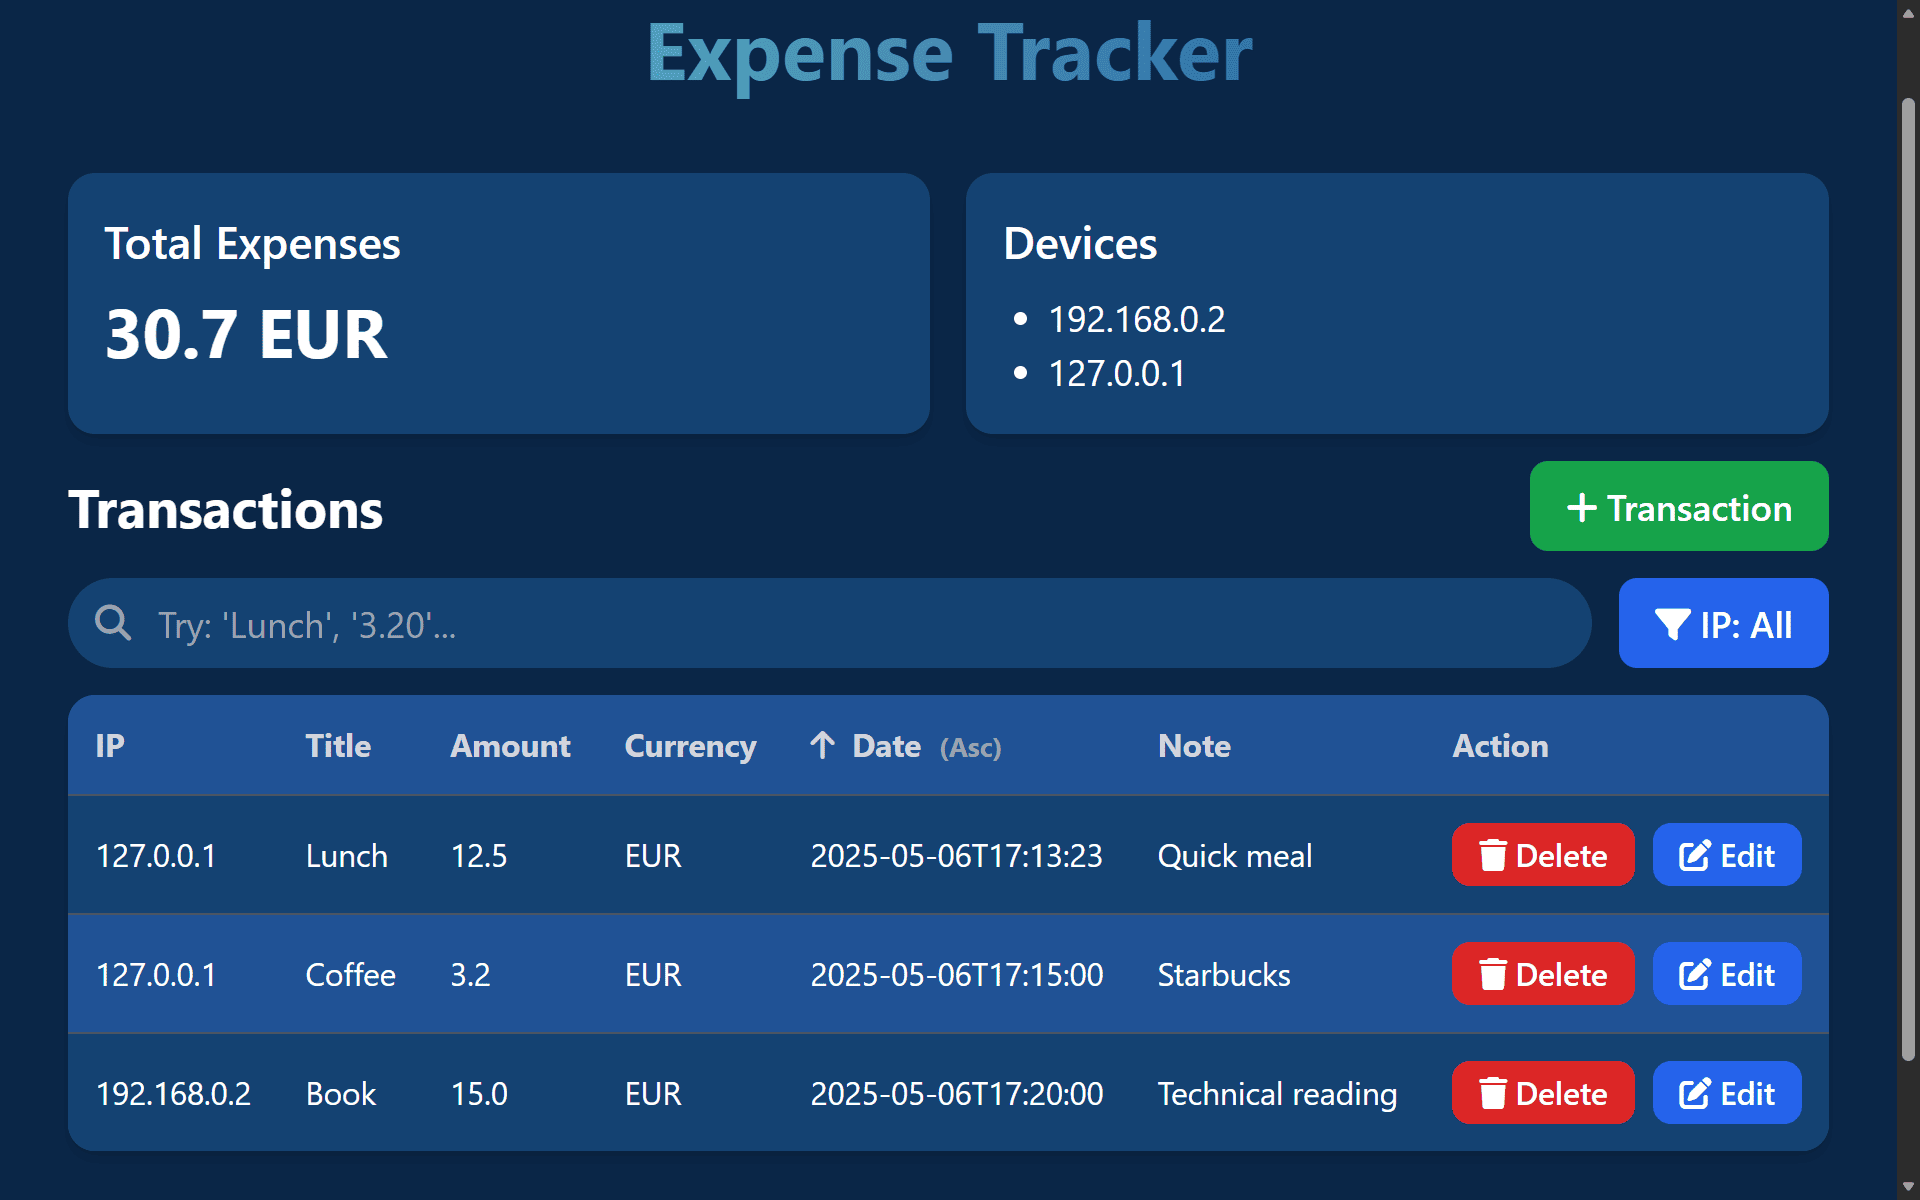Click the Currency column header
Image resolution: width=1920 pixels, height=1200 pixels.
point(690,747)
